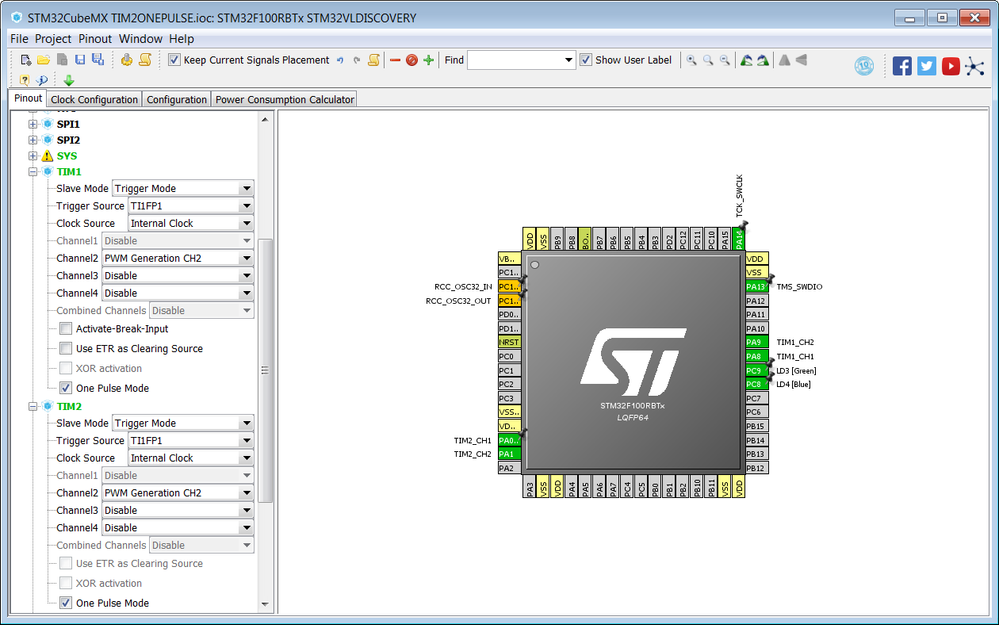Click the Save As double-floppy icon
The image size is (999, 625).
[97, 60]
